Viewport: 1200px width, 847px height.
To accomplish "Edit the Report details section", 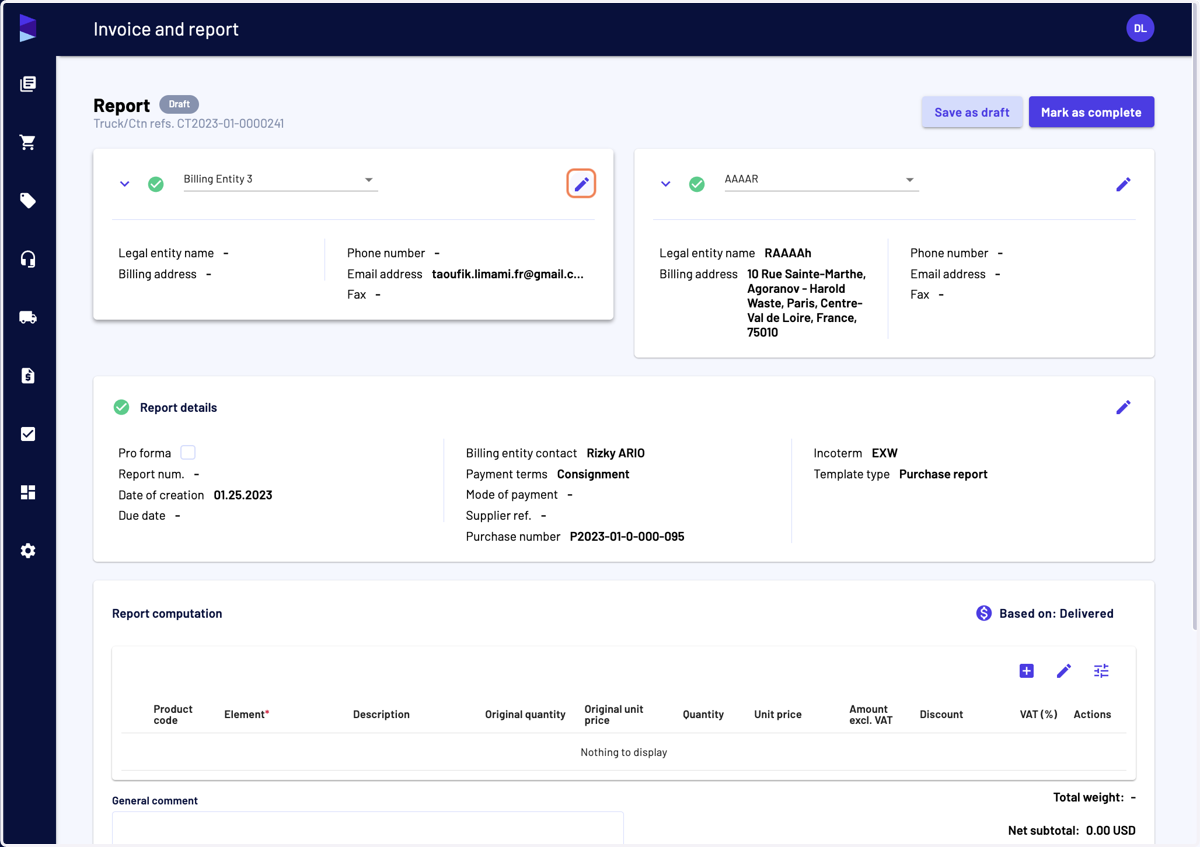I will click(1123, 407).
